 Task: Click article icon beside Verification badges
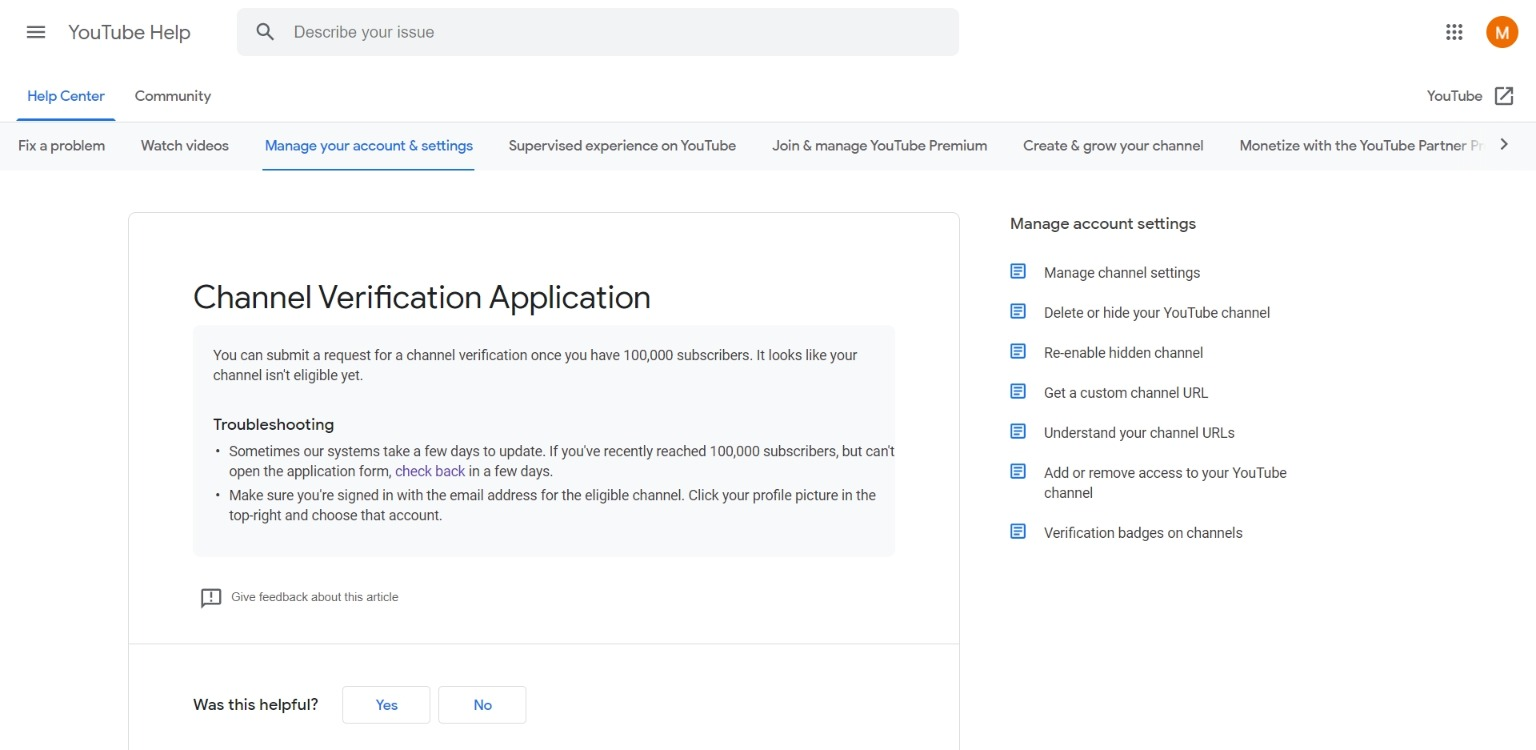click(1018, 531)
